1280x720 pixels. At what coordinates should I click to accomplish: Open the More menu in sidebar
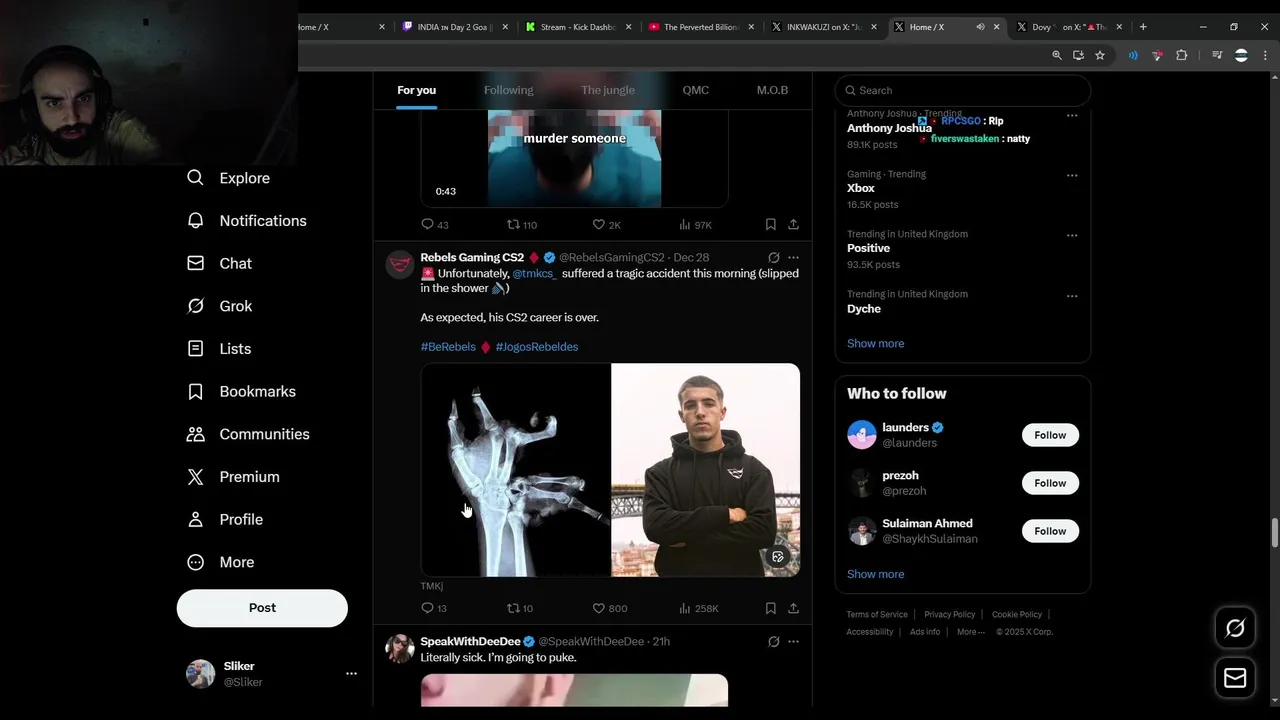221,562
